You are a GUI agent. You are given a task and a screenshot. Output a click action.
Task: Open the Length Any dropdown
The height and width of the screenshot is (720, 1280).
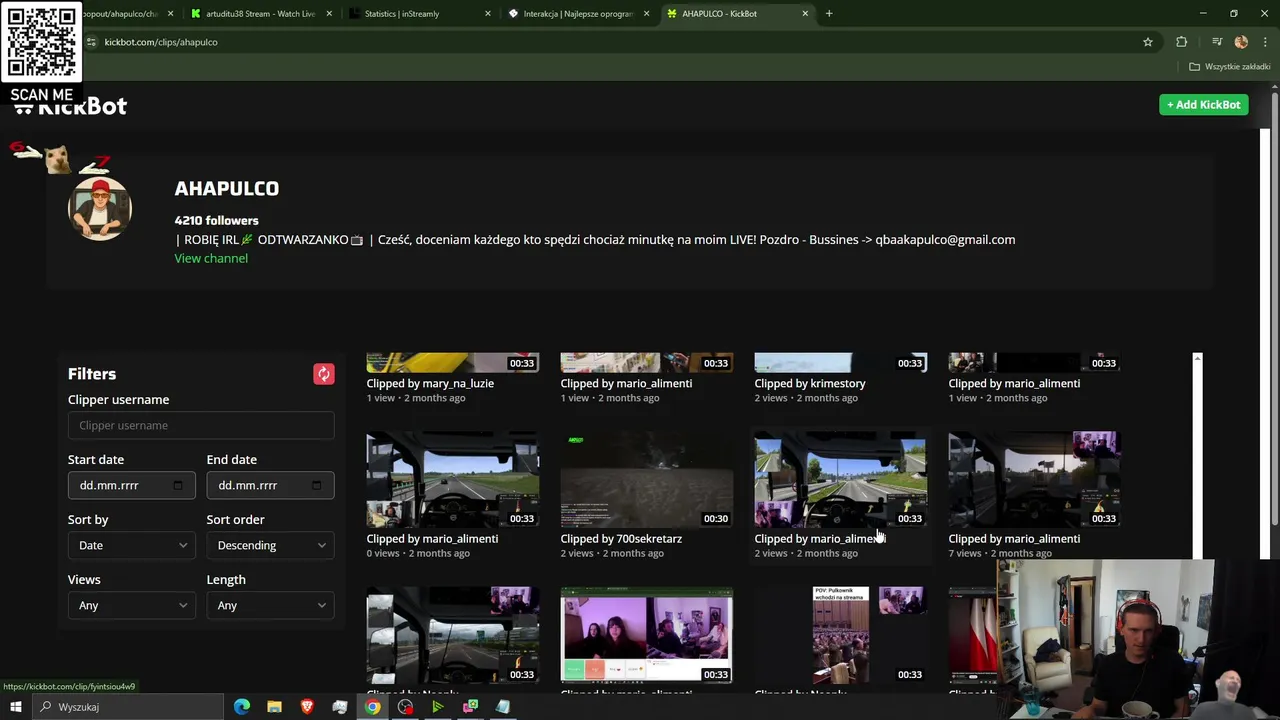pyautogui.click(x=270, y=606)
